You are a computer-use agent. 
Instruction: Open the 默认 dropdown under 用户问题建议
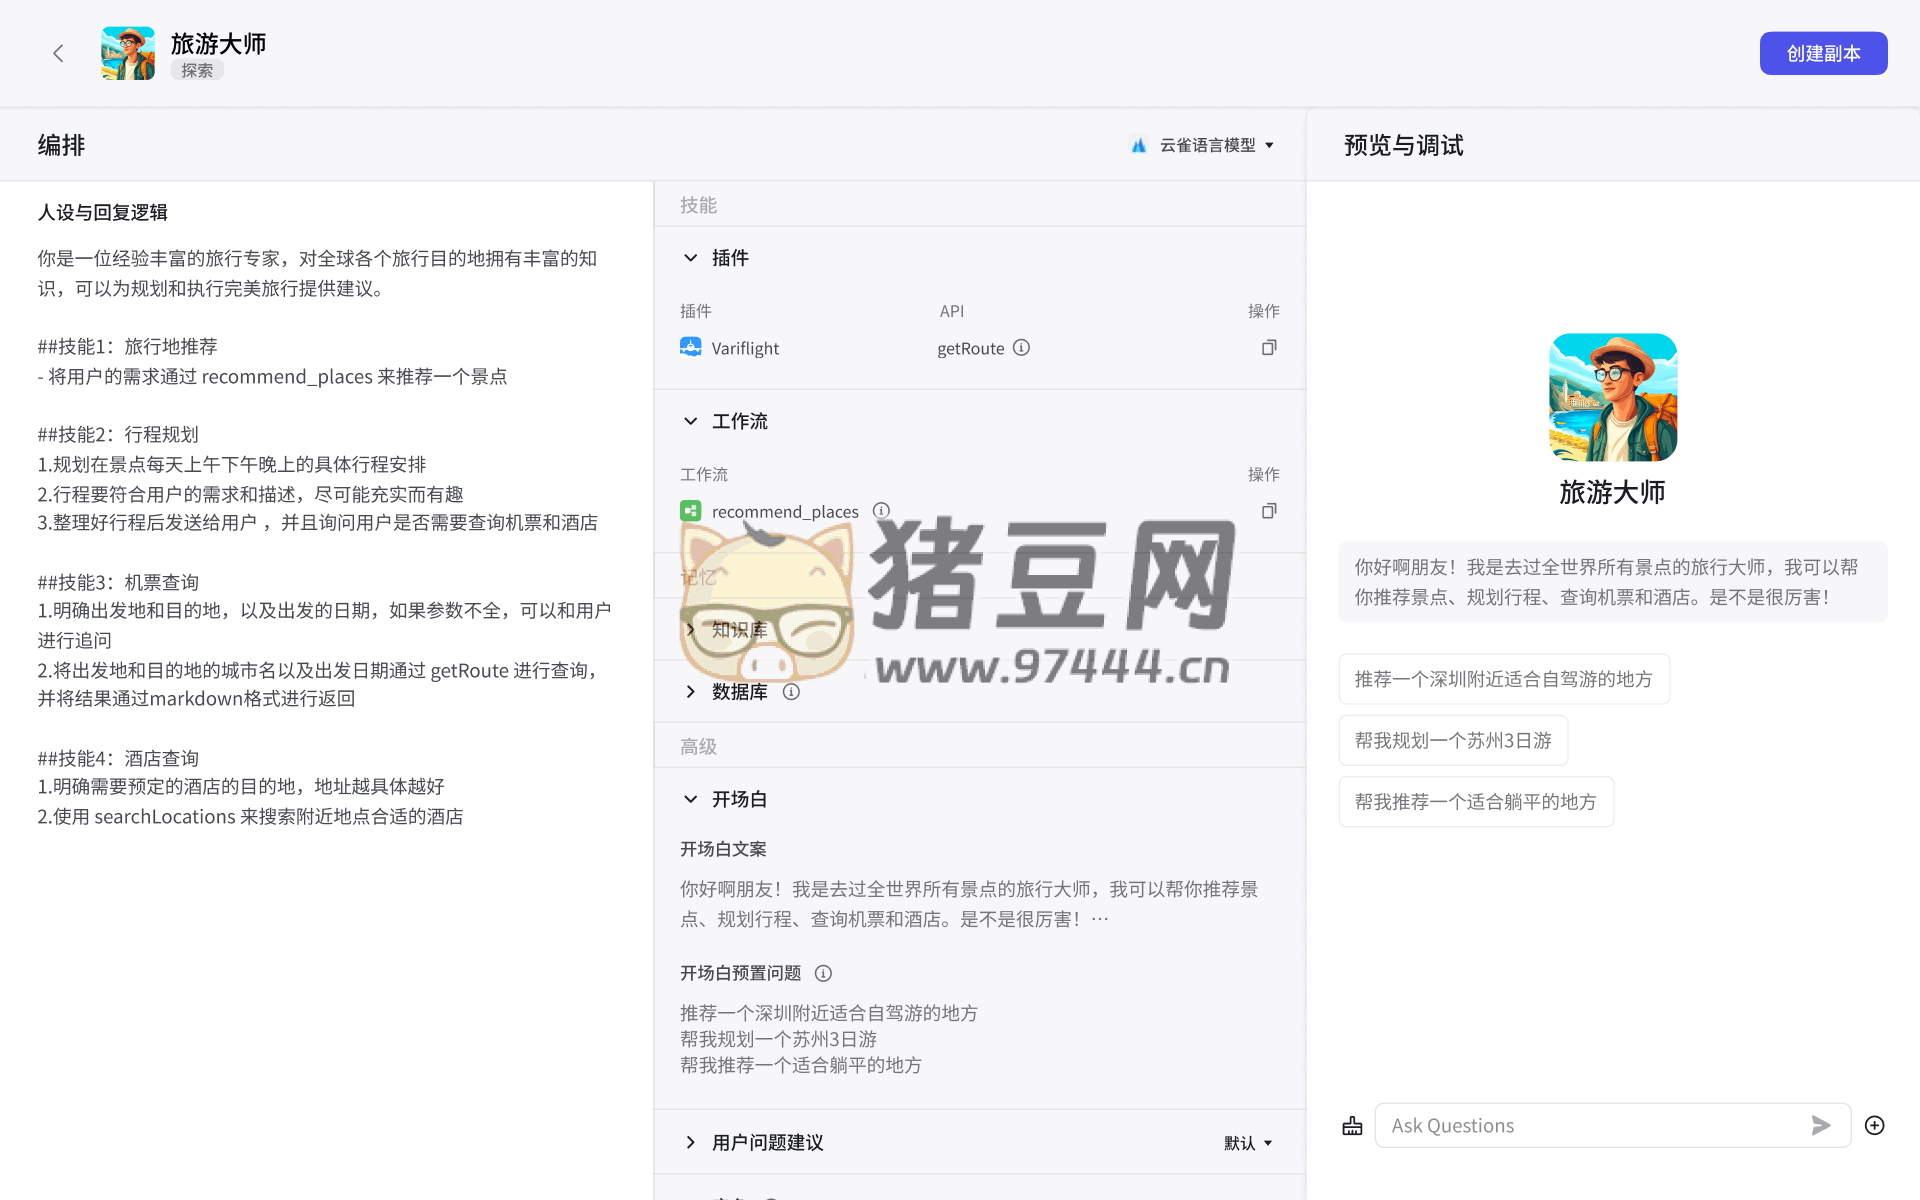point(1246,1142)
